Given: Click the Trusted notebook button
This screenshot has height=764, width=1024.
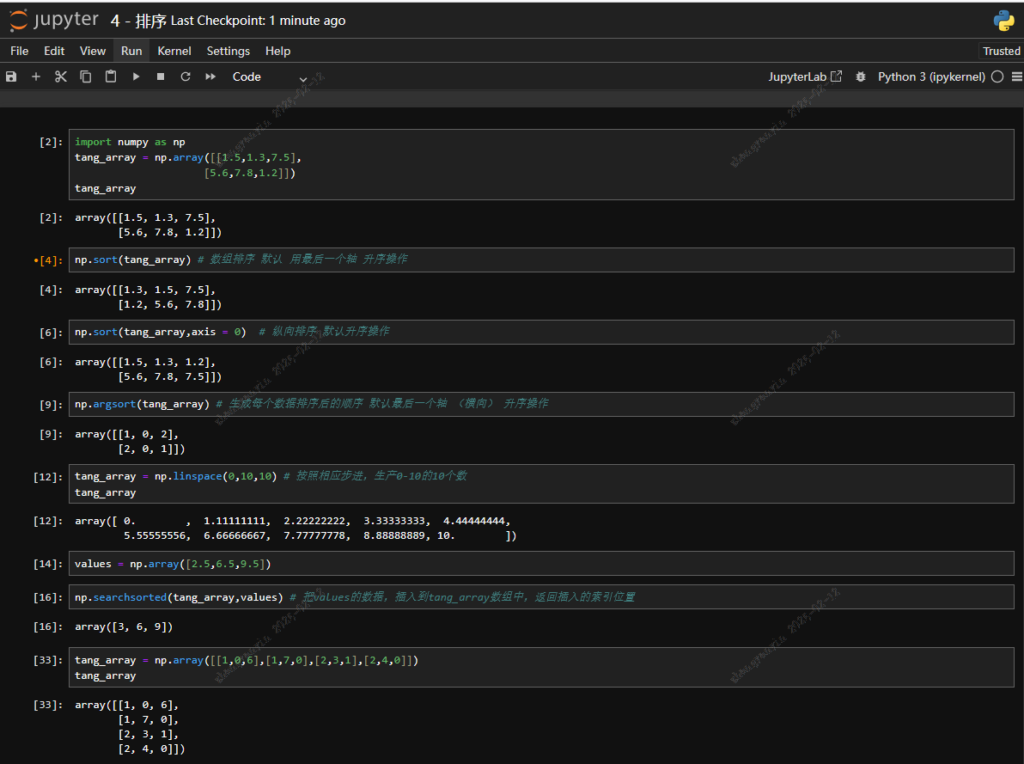Looking at the screenshot, I should tap(1001, 51).
